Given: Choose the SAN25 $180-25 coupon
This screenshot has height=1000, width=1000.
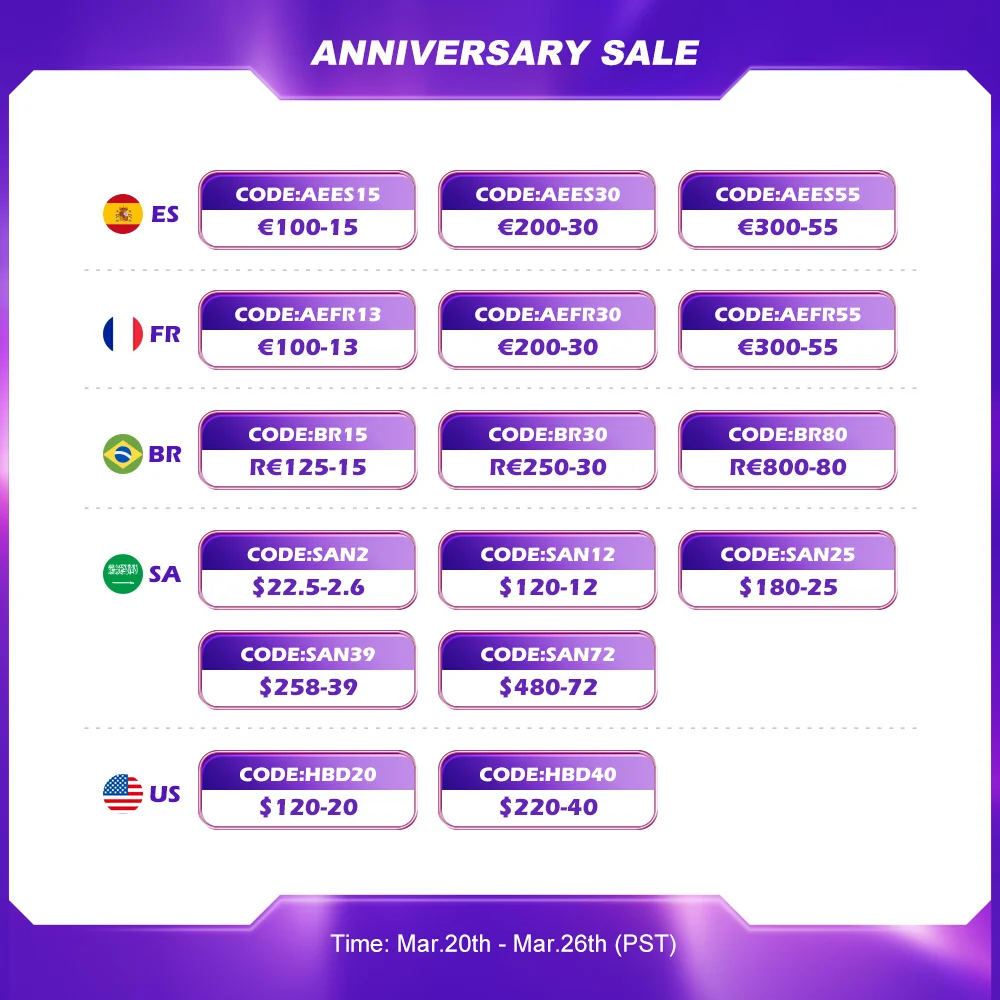Looking at the screenshot, I should coord(788,570).
